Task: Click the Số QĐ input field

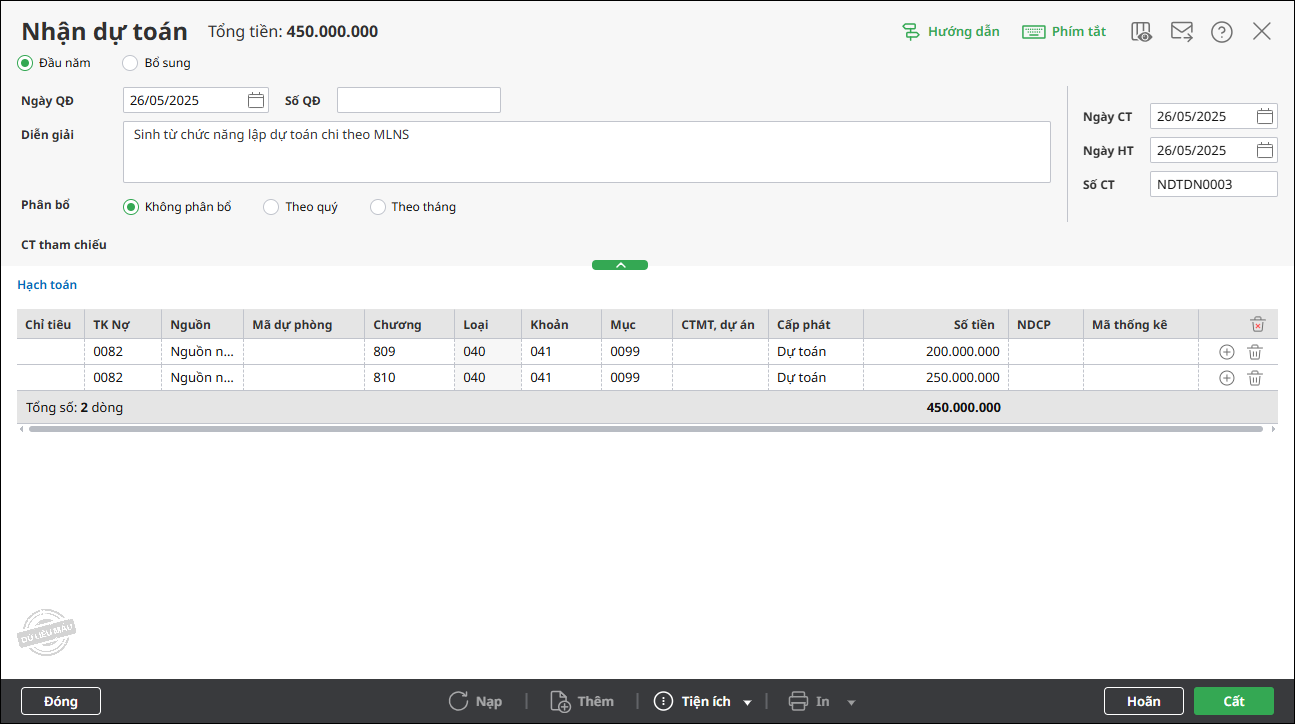Action: [x=418, y=100]
